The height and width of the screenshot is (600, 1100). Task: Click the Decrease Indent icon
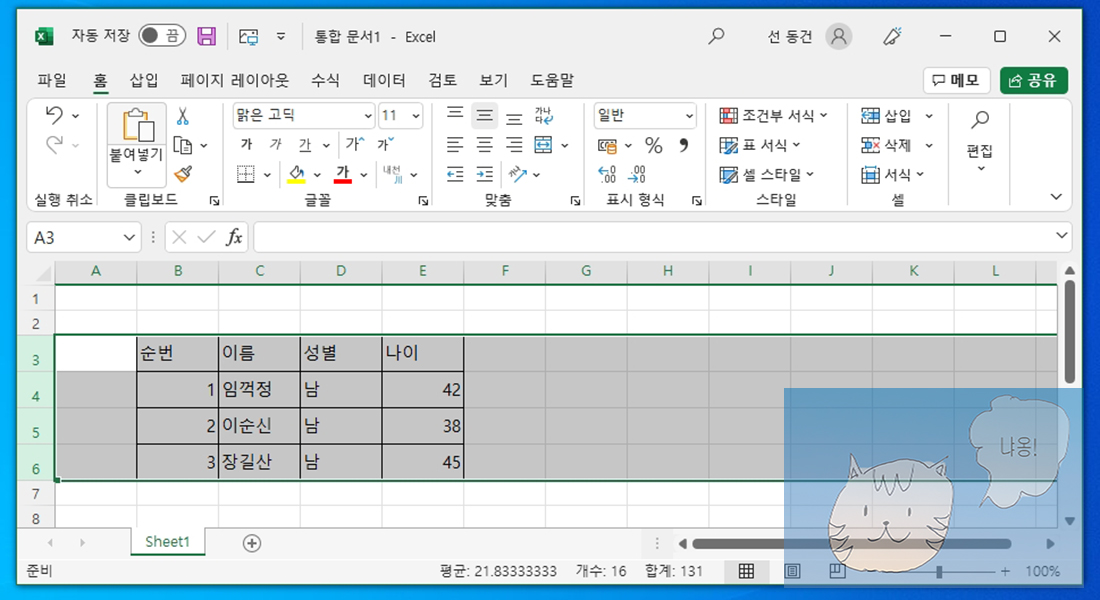pos(455,174)
